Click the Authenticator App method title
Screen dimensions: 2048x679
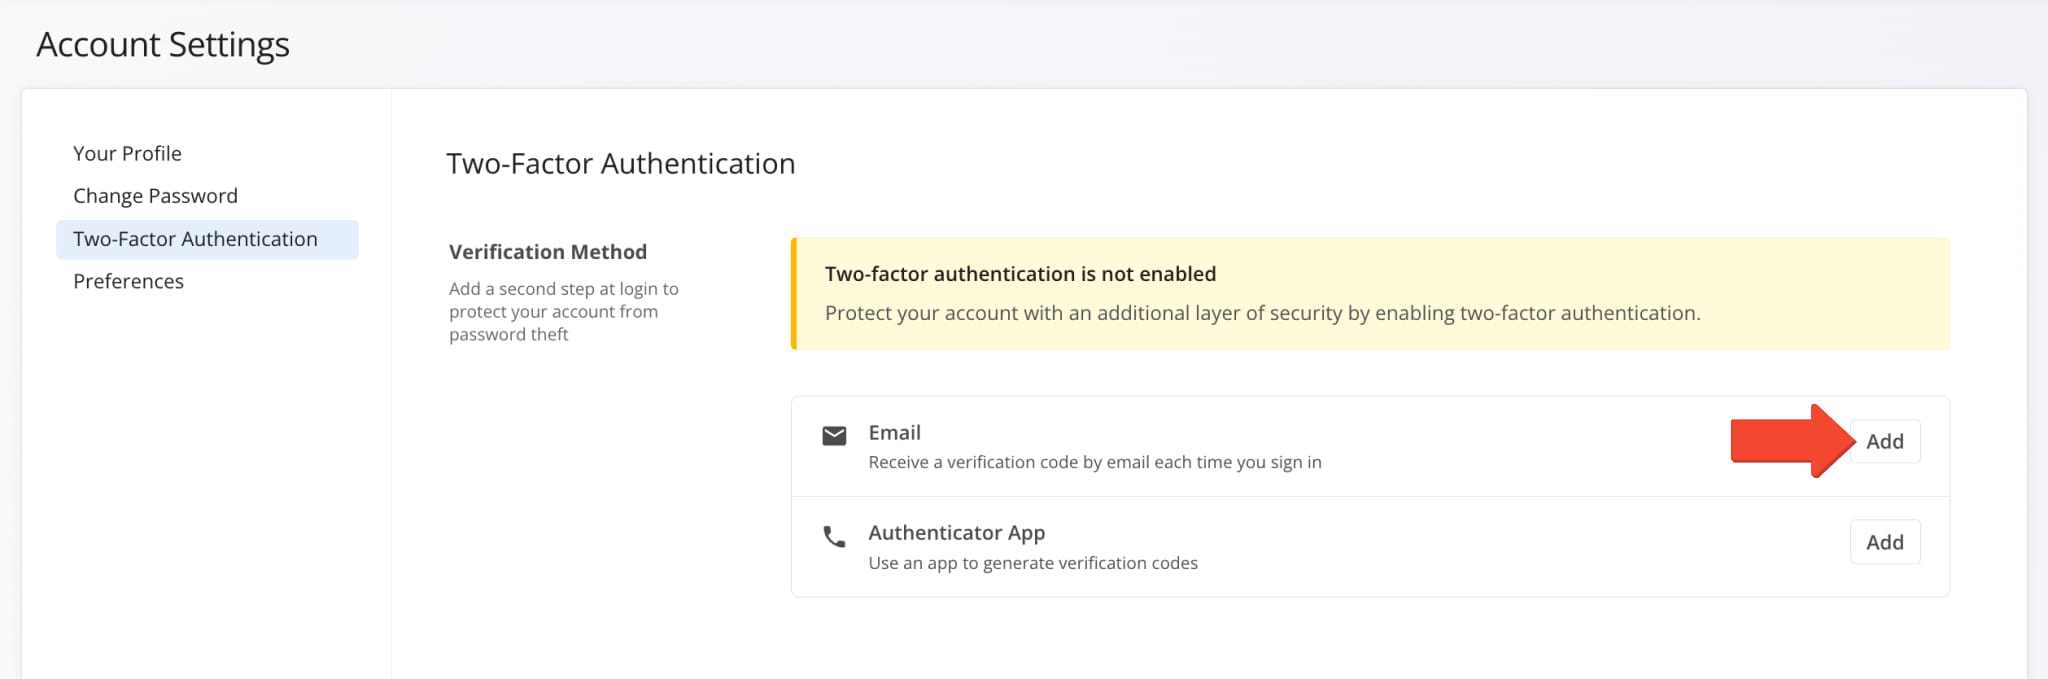click(x=956, y=533)
